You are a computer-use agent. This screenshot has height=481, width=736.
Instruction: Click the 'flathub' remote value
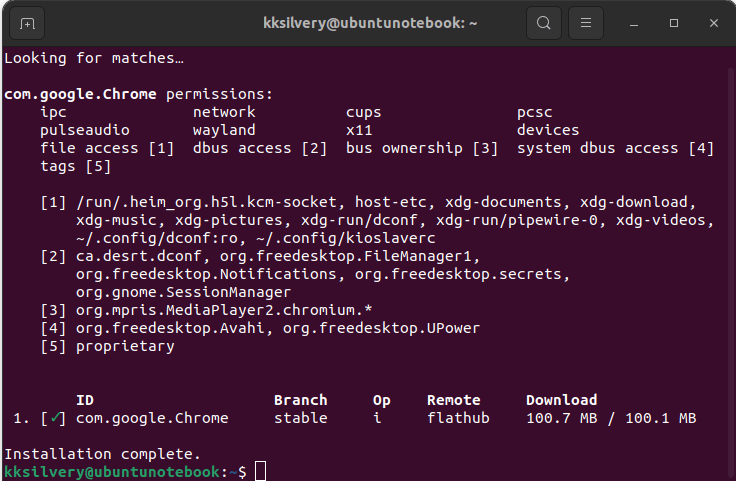[x=458, y=418]
